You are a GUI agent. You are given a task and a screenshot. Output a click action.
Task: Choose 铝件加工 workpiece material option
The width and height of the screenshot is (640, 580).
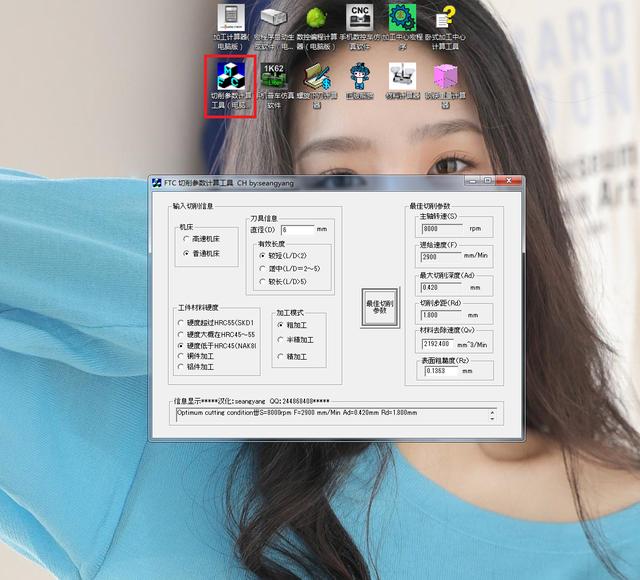click(x=180, y=368)
